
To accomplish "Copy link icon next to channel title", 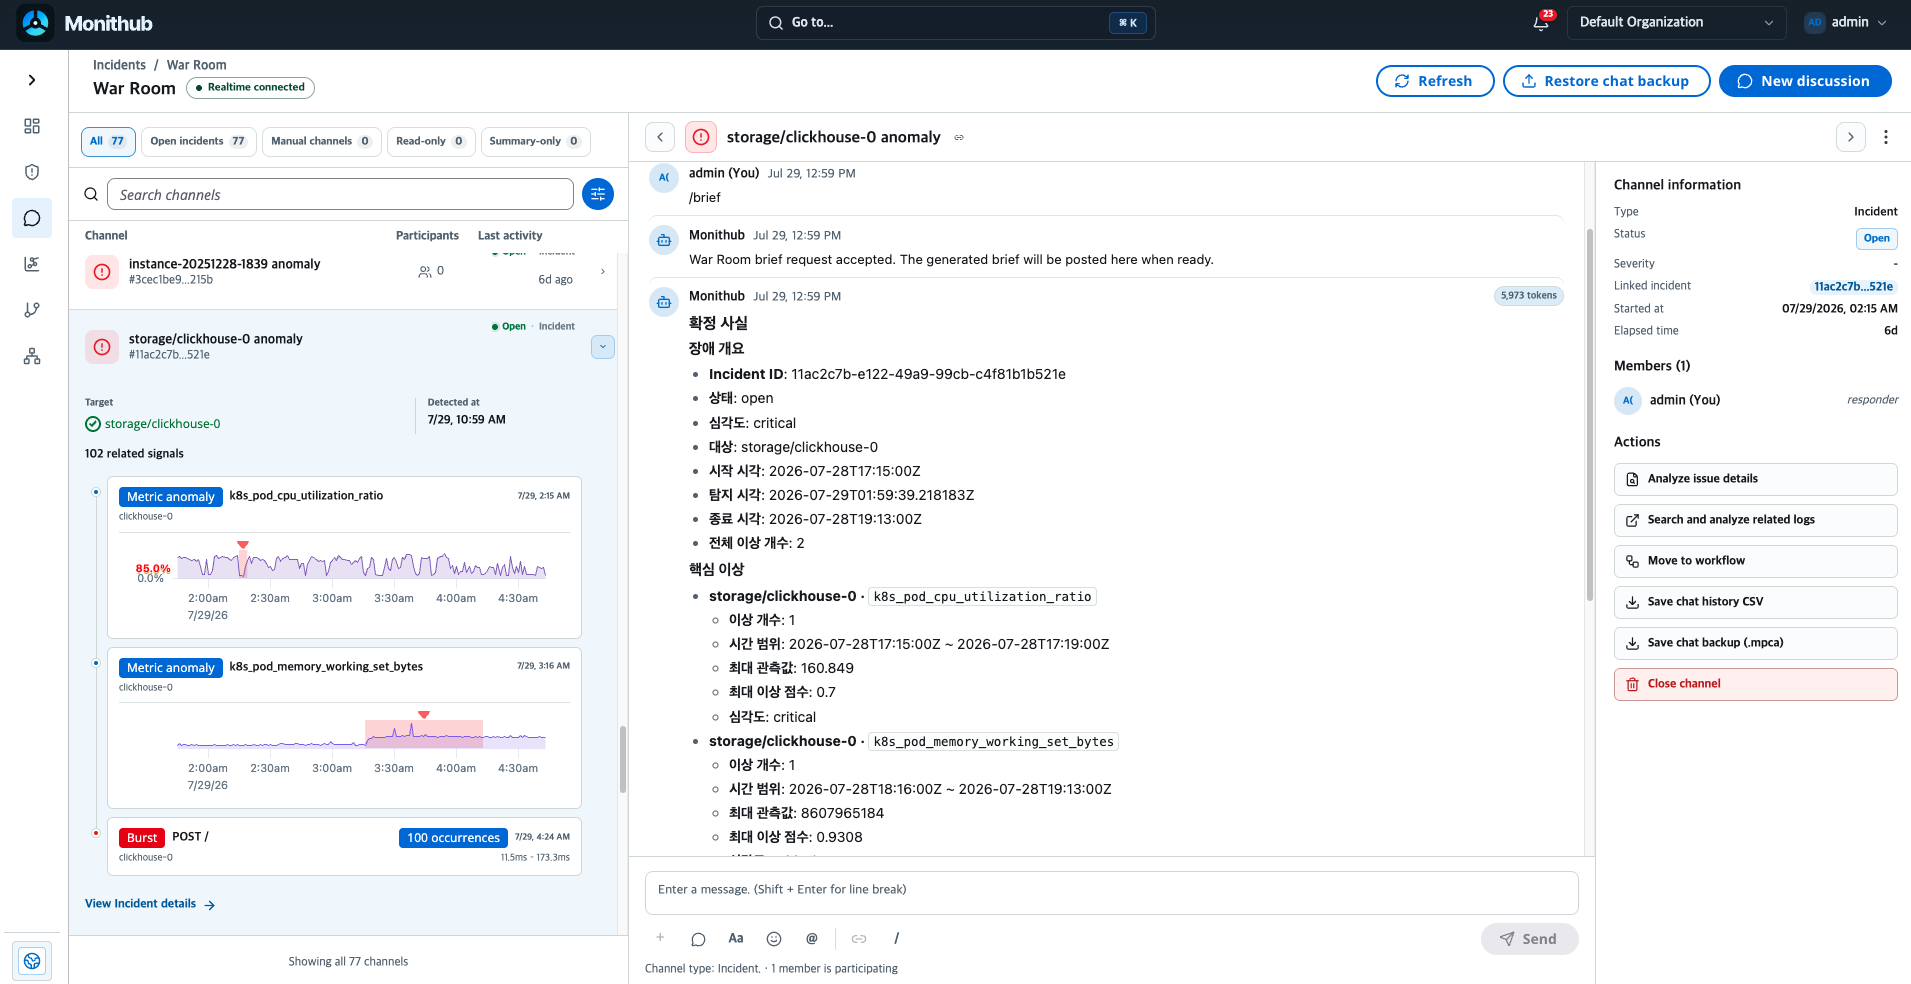I will coord(959,137).
